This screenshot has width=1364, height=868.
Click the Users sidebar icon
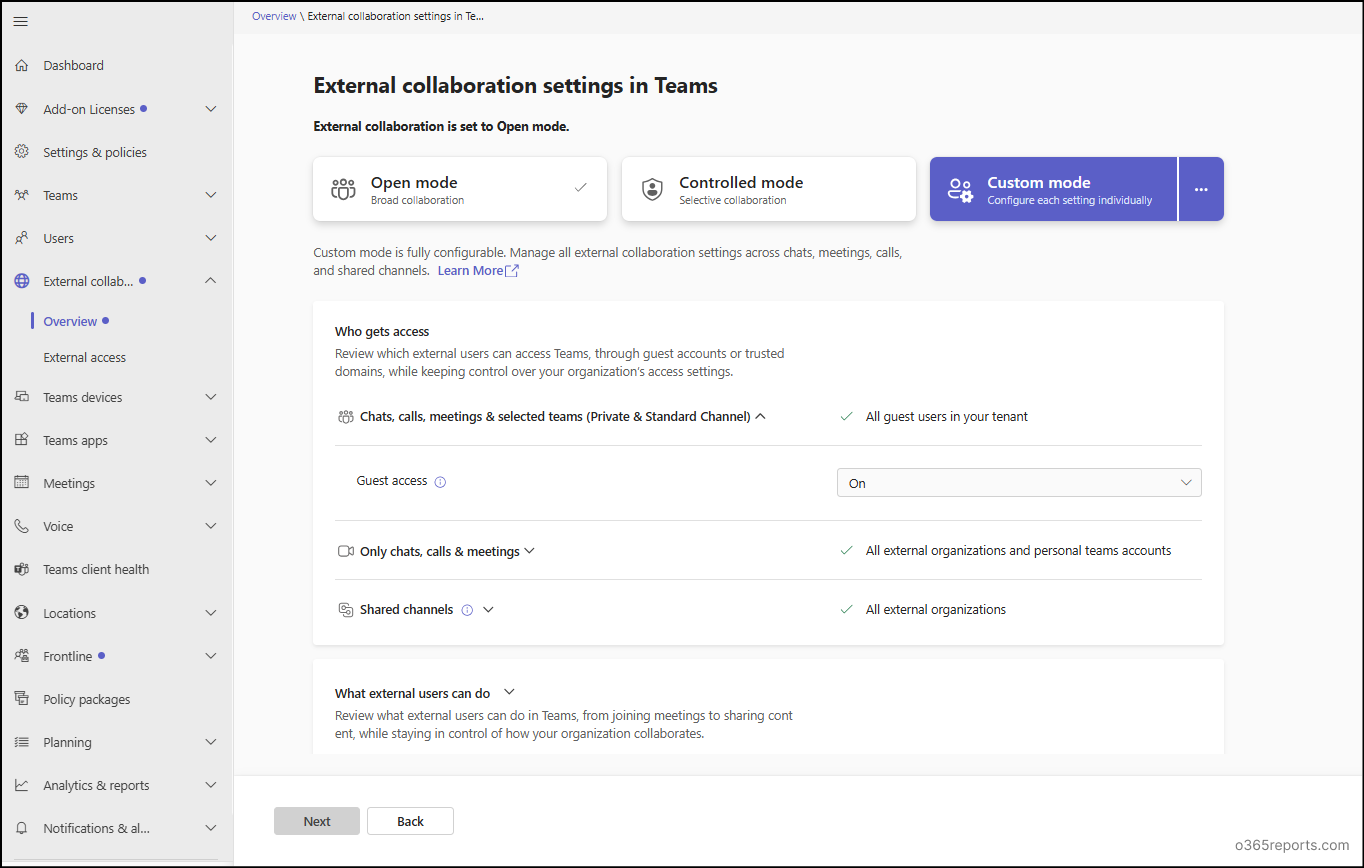pos(21,238)
